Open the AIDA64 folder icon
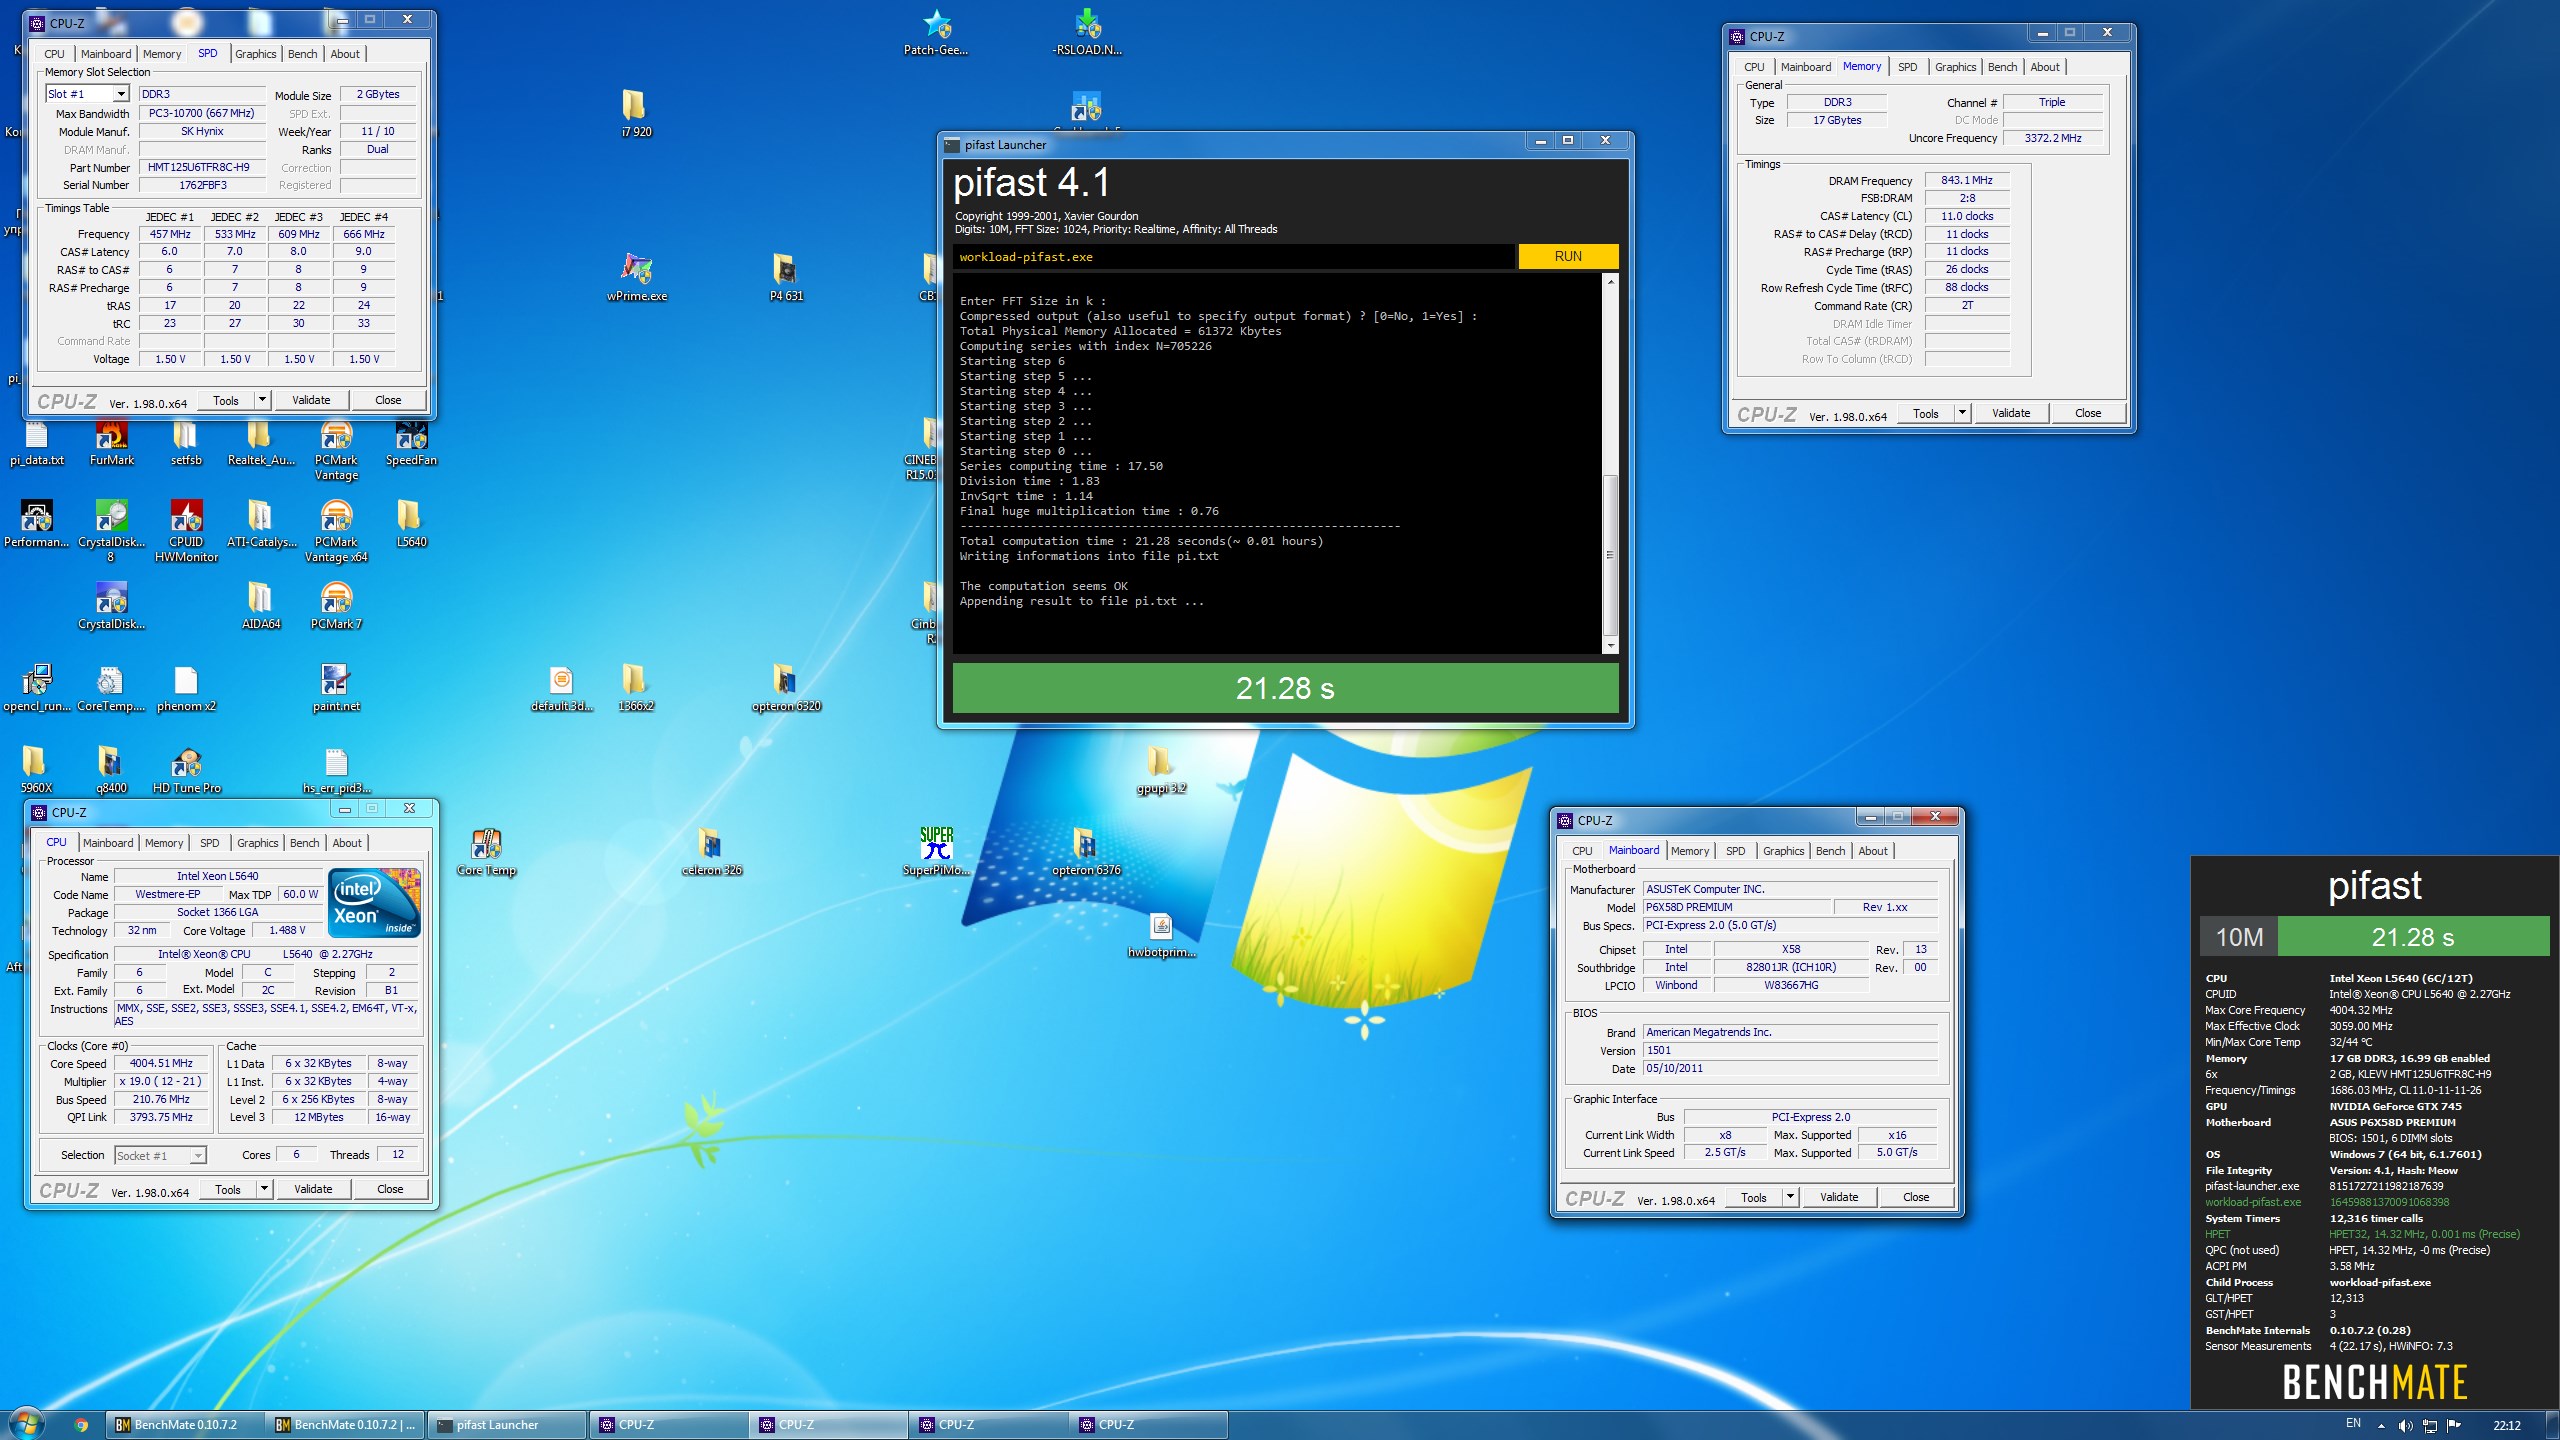The image size is (2560, 1440). pyautogui.click(x=261, y=606)
